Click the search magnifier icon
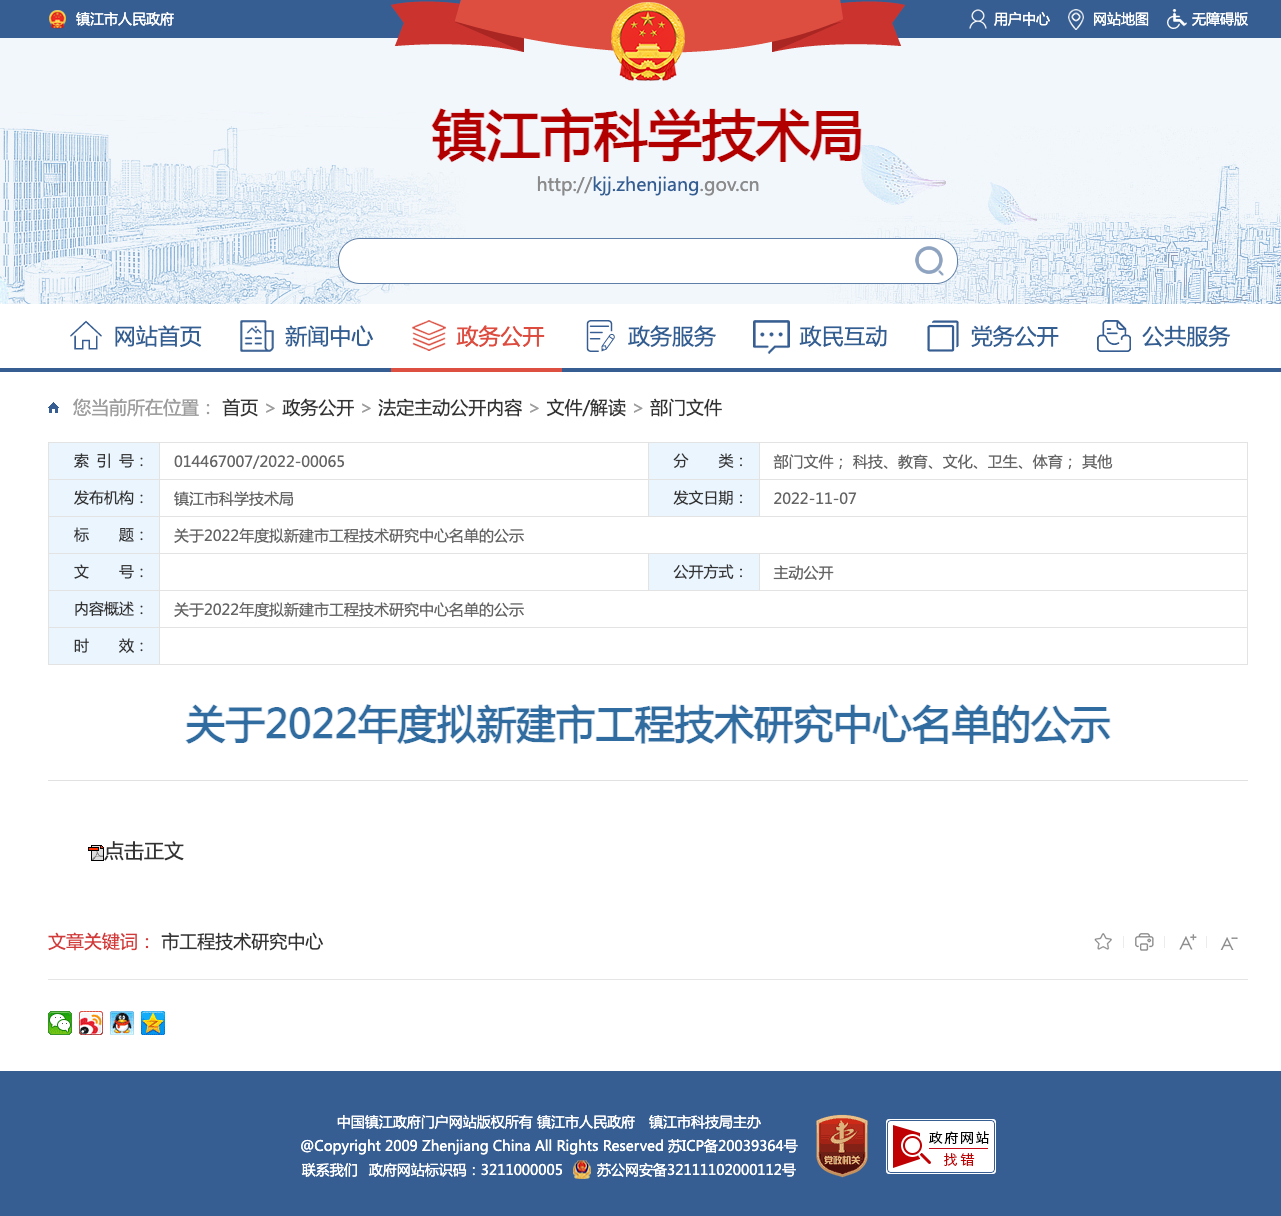 pos(929,261)
